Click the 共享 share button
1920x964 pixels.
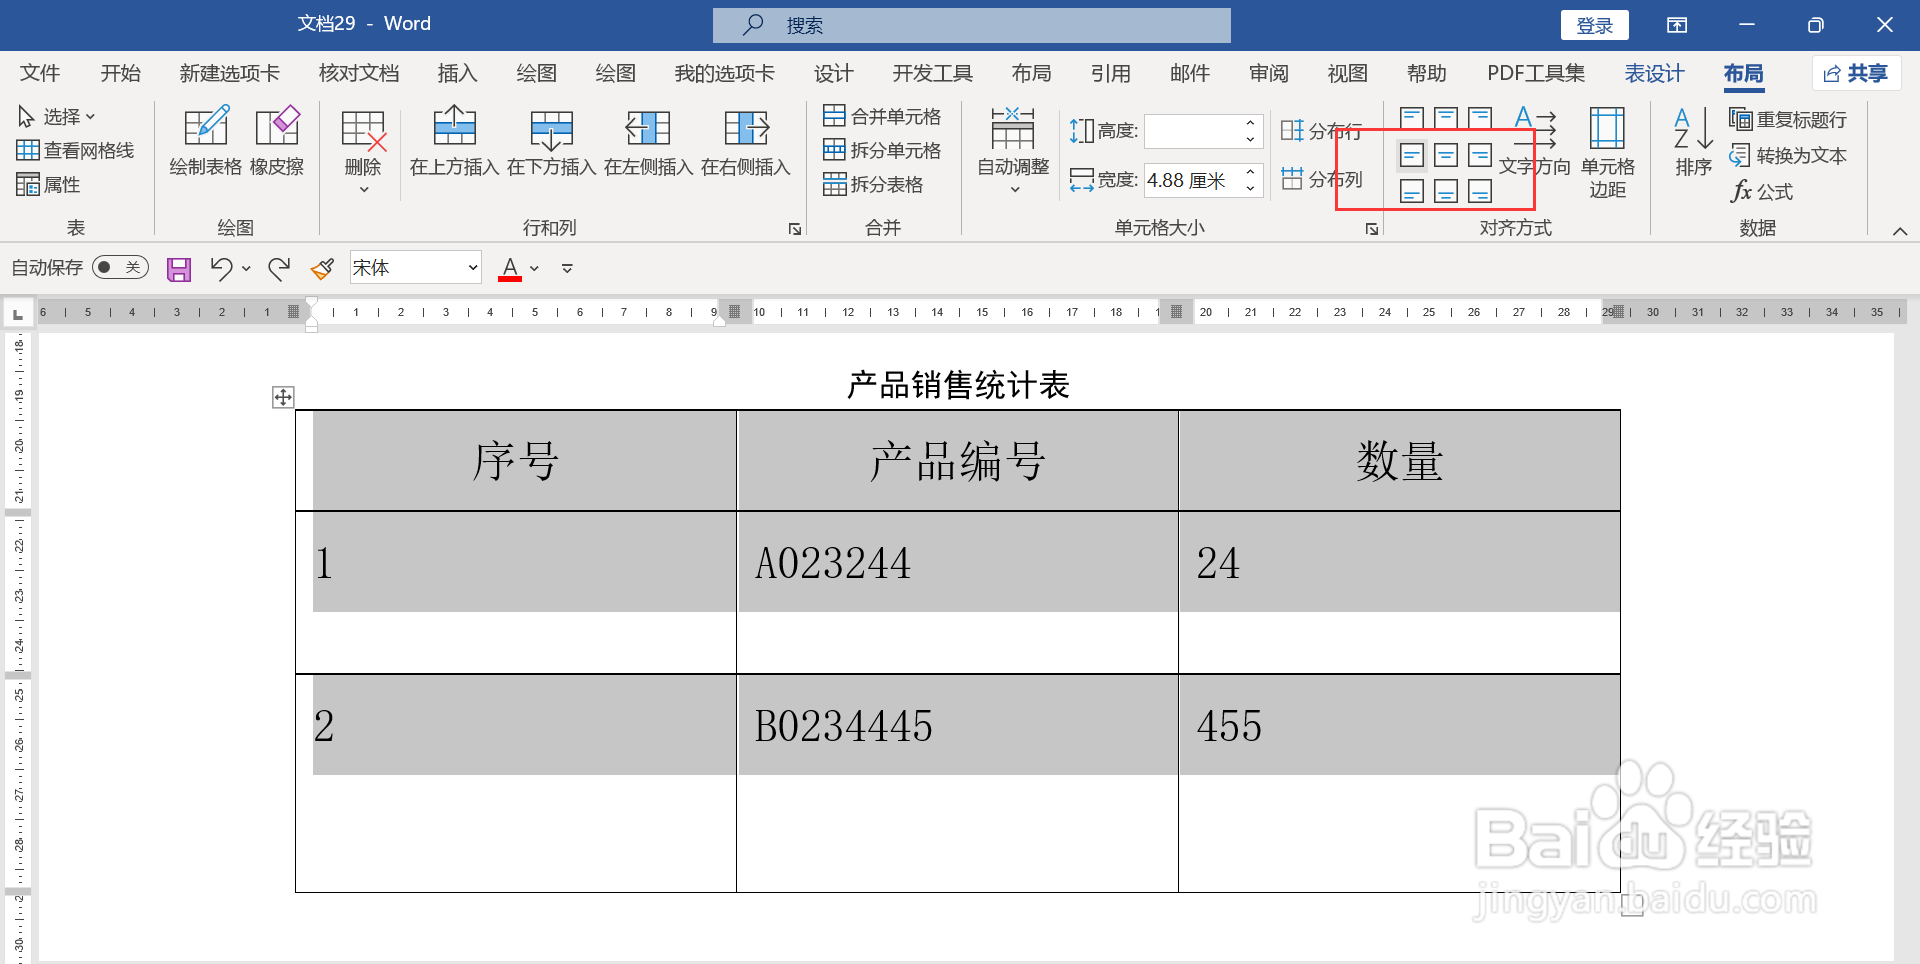(1856, 73)
